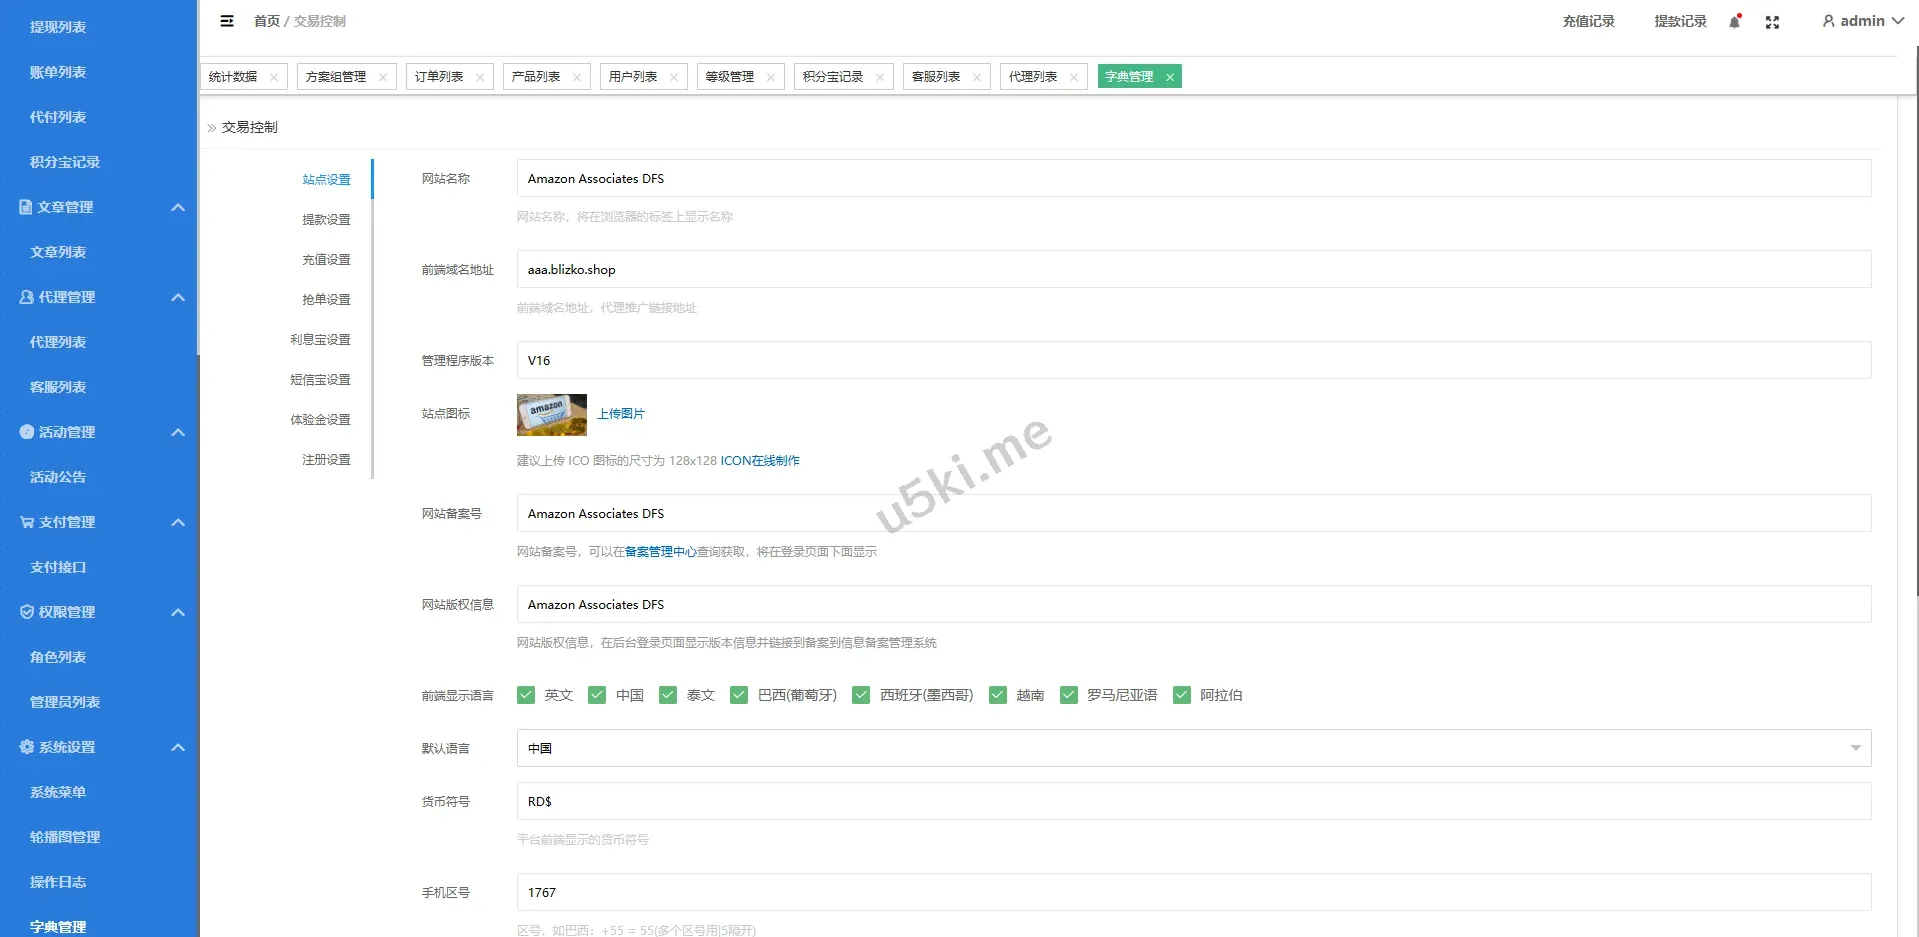Toggle the 泰文 language checkbox
The width and height of the screenshot is (1919, 937).
click(668, 695)
